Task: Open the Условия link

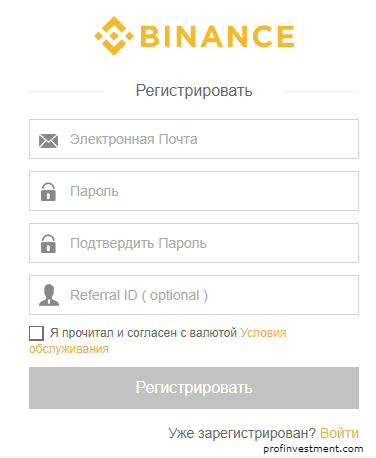Action: tap(263, 333)
